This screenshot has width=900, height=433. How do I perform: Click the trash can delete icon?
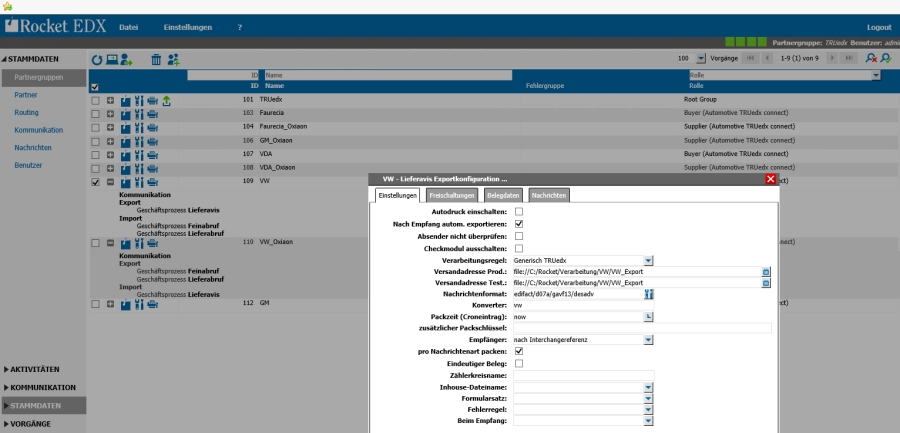click(156, 59)
